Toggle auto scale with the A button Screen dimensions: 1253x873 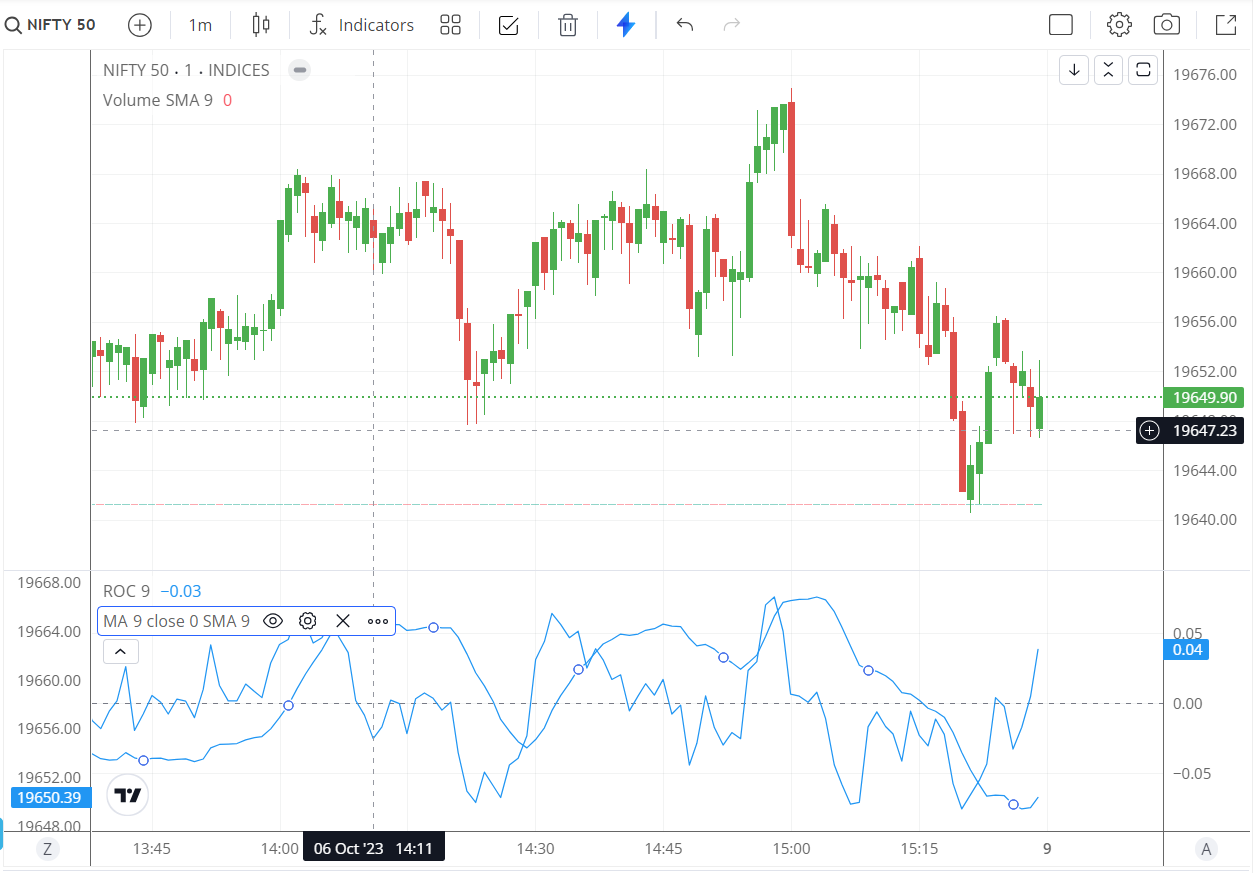pos(1206,850)
